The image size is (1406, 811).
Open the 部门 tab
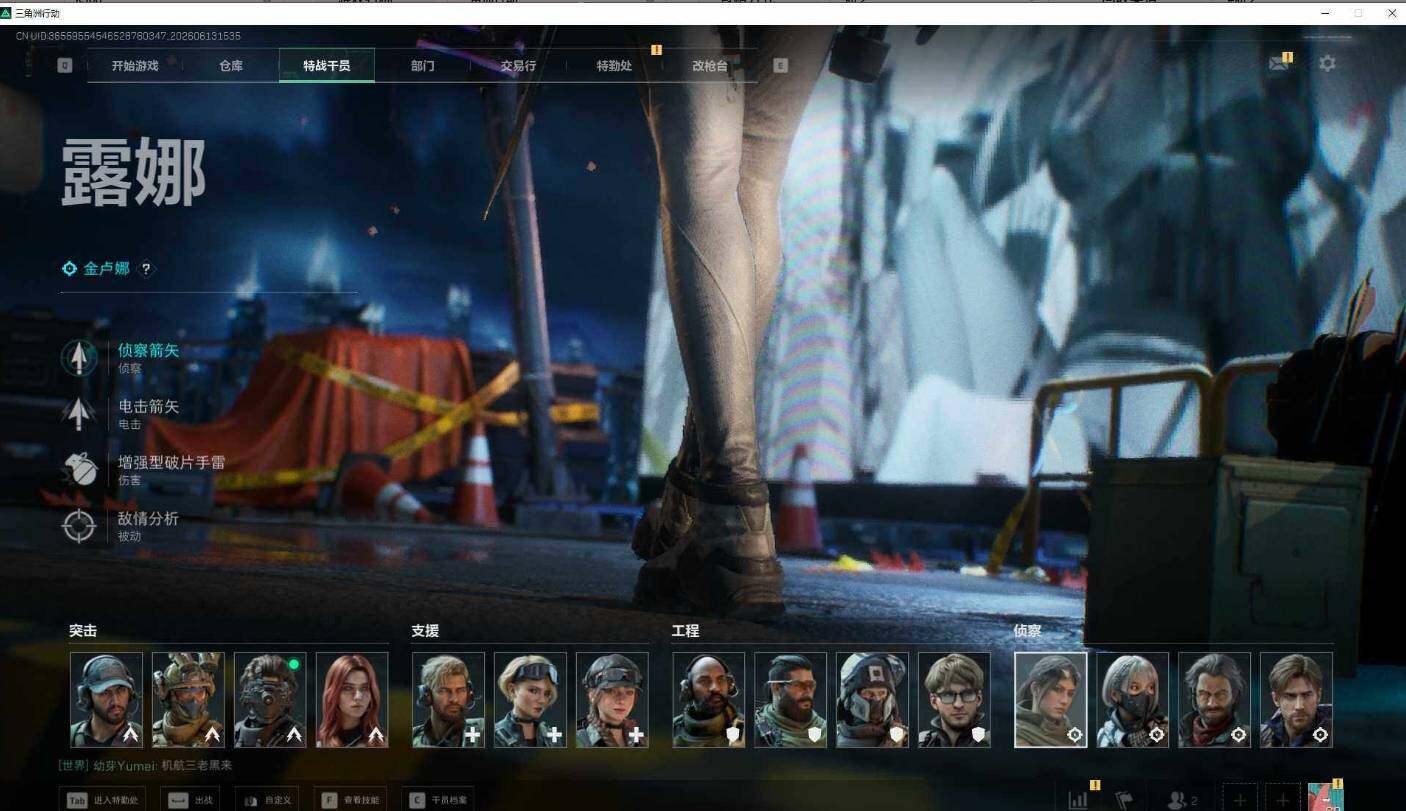[x=423, y=66]
